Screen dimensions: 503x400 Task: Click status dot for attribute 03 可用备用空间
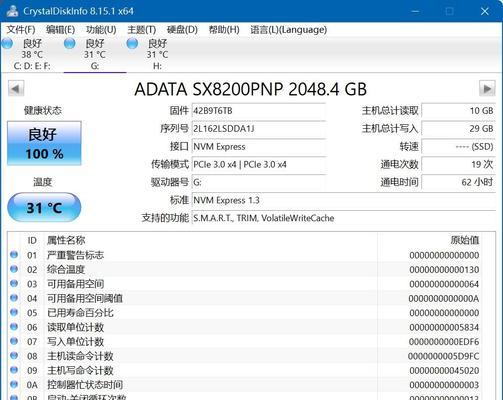[14, 283]
